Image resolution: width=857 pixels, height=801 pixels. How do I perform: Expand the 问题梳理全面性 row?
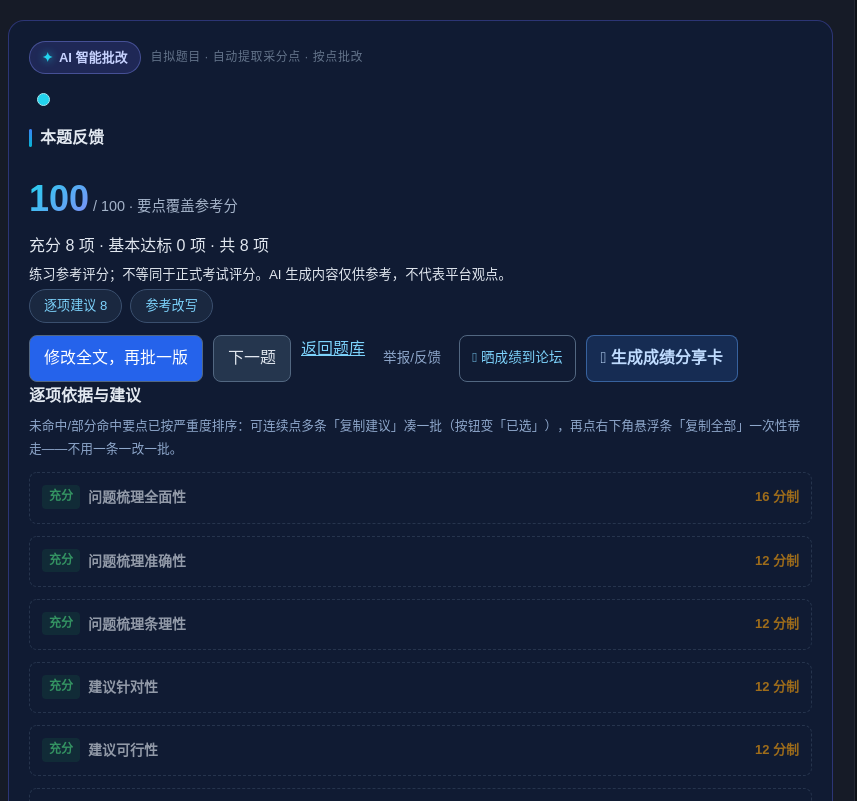pyautogui.click(x=420, y=498)
